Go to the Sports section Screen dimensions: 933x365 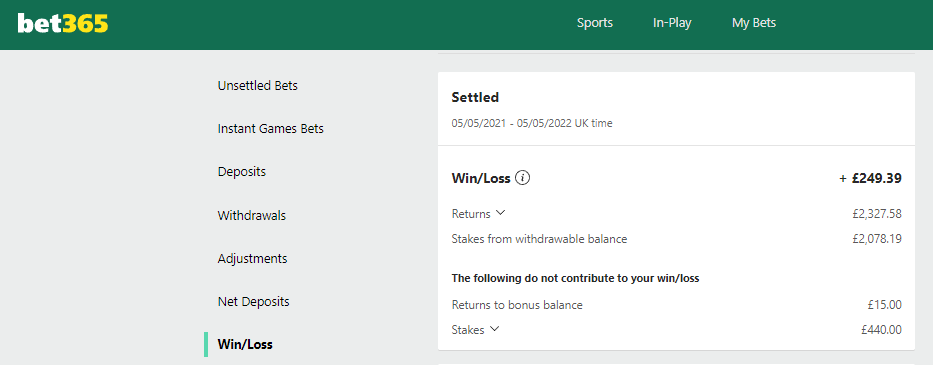(x=595, y=23)
